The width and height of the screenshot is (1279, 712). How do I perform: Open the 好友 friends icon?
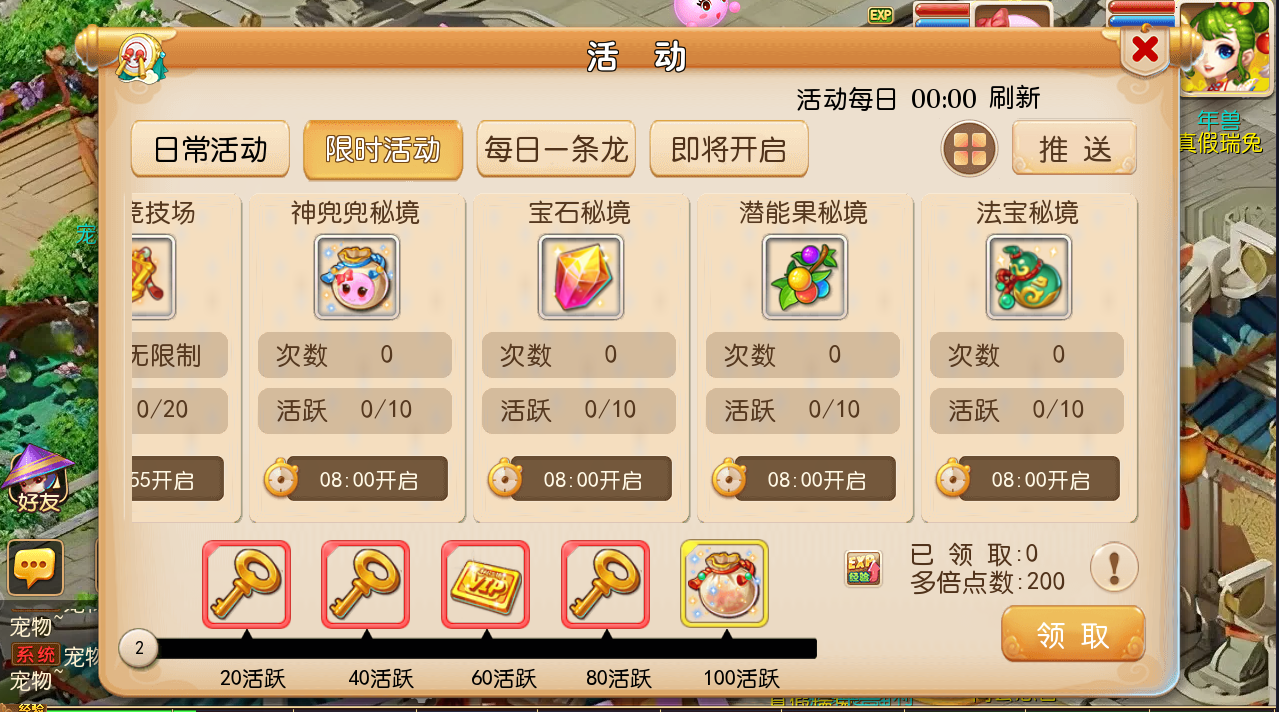coord(40,480)
